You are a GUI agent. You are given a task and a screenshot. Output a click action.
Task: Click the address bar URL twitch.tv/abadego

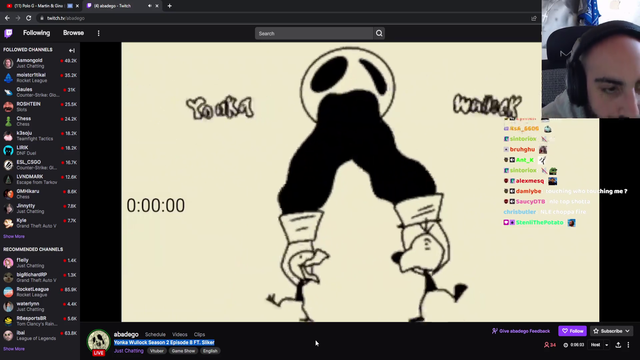tap(65, 18)
